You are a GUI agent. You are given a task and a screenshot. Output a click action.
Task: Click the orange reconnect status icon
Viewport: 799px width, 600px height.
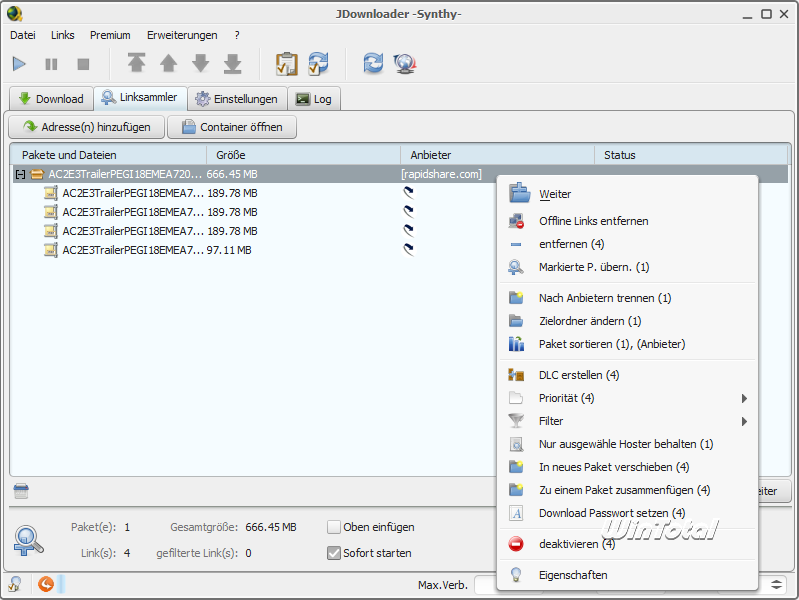click(46, 584)
